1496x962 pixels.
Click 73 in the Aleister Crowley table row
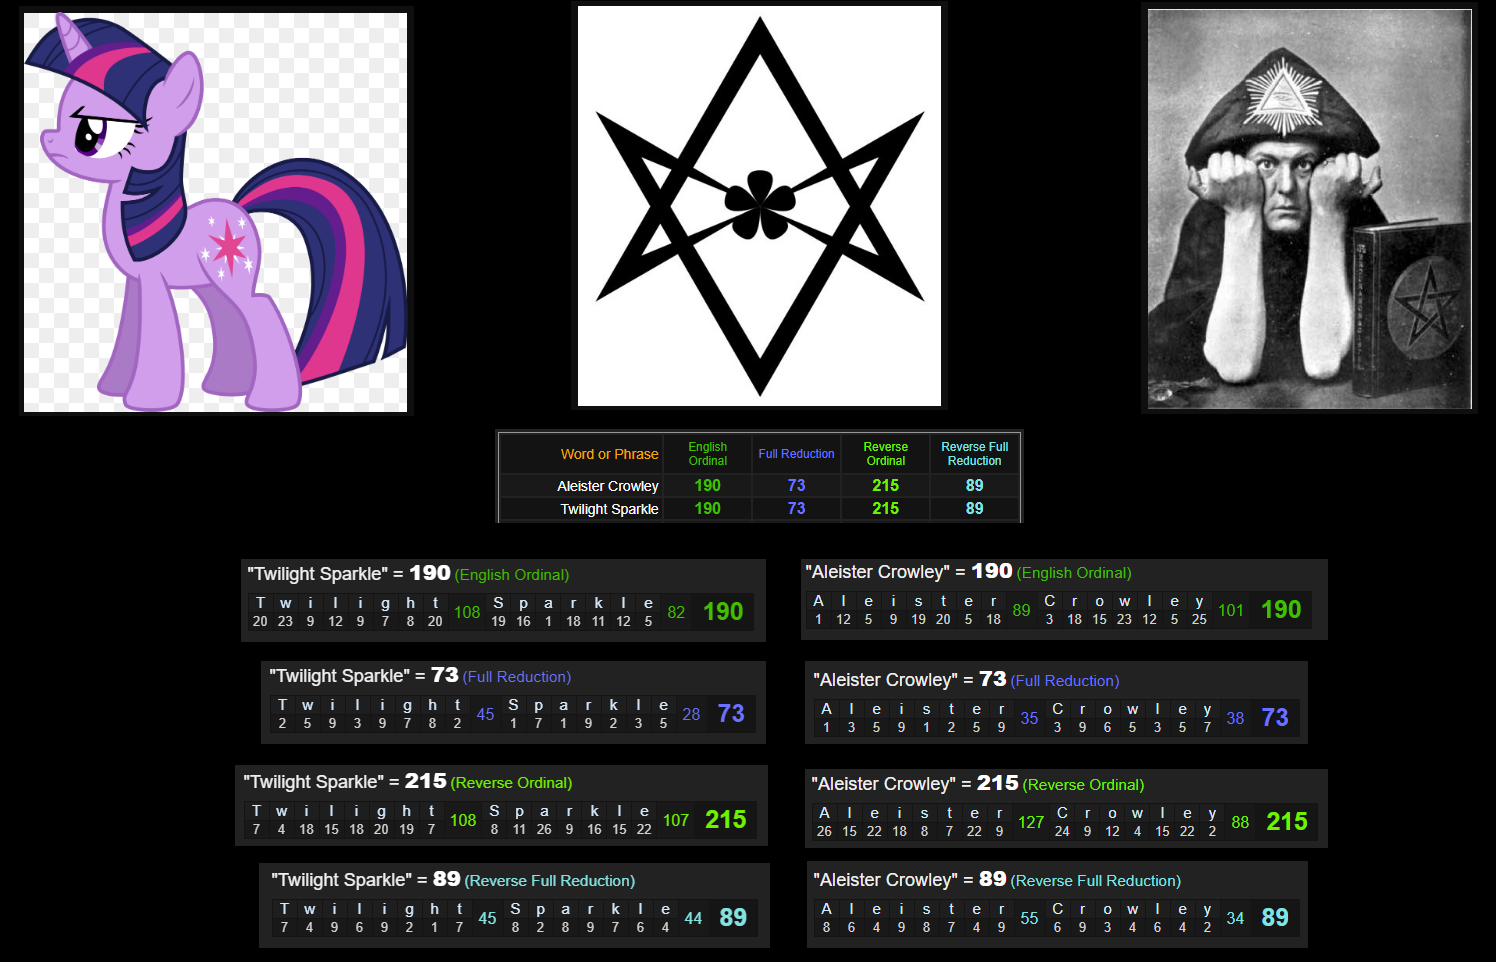point(796,485)
